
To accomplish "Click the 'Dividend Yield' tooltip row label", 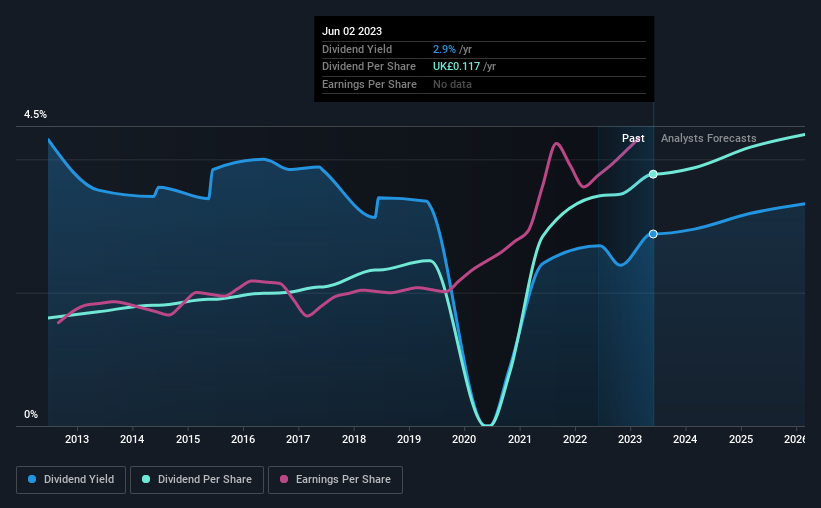I will tap(357, 49).
